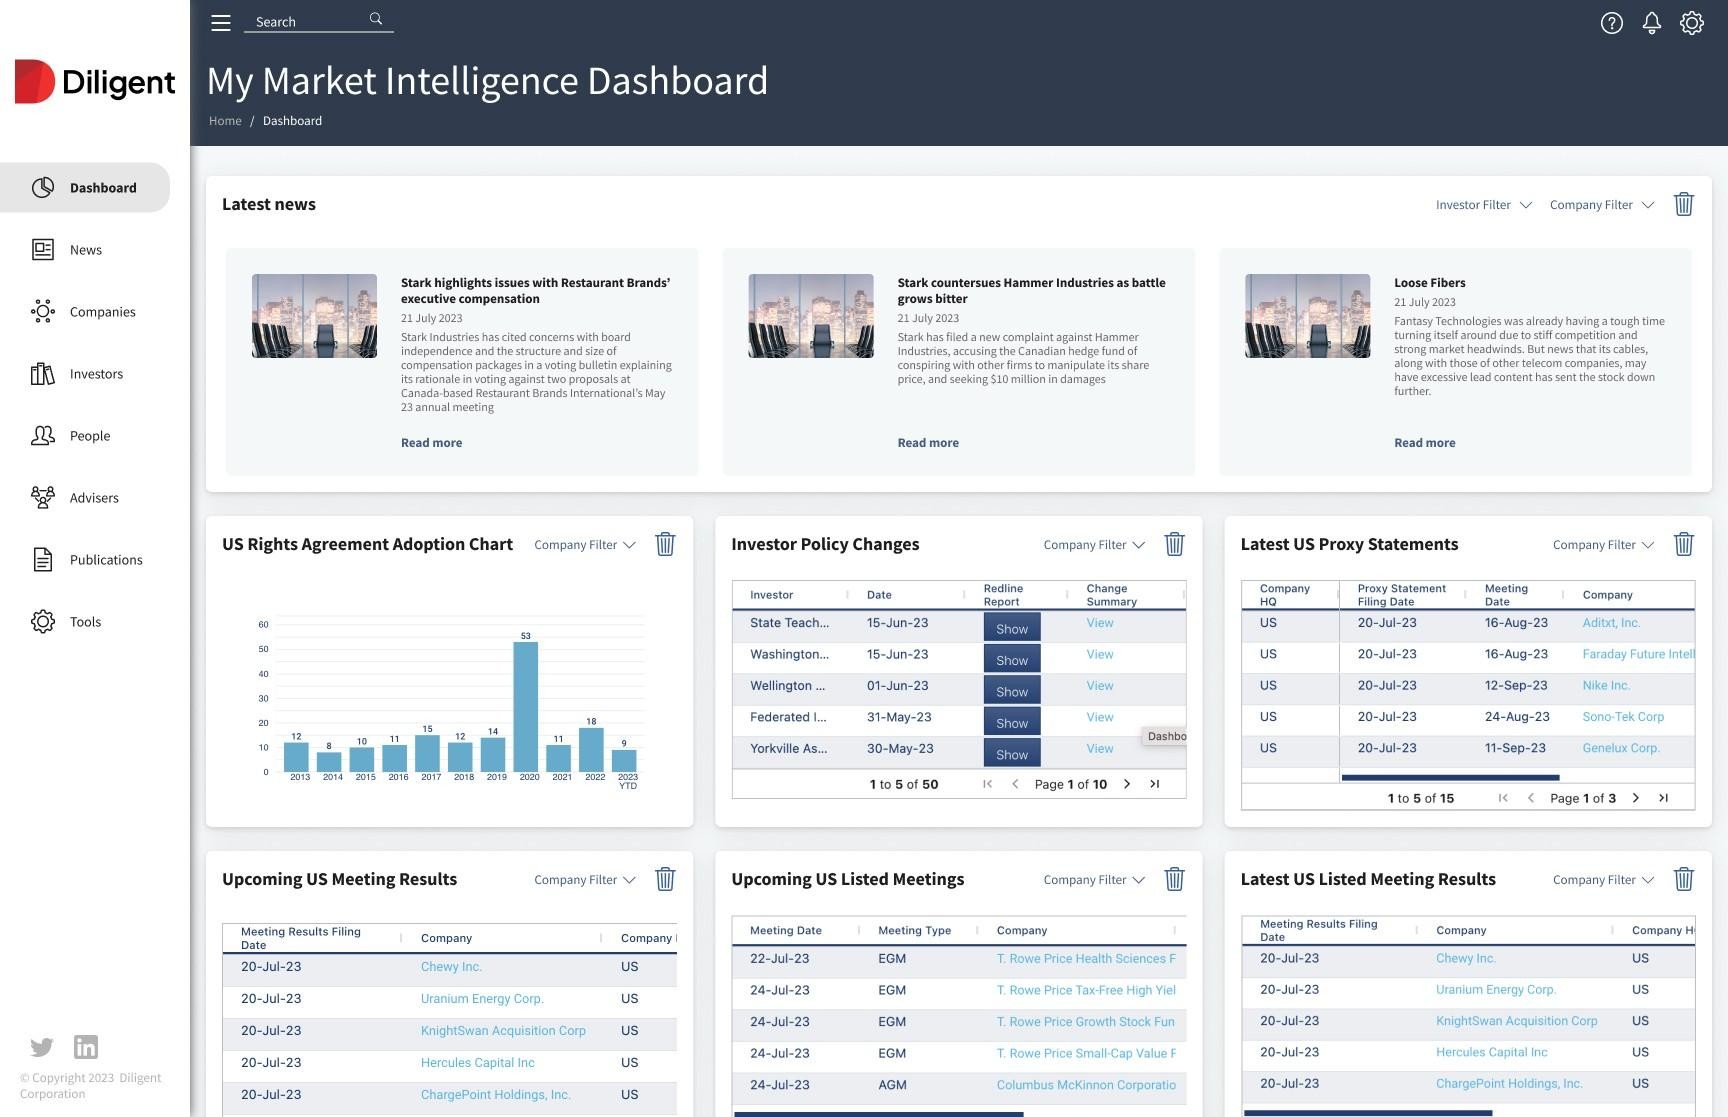Open the Home breadcrumb link
Viewport: 1728px width, 1117px height.
(225, 121)
